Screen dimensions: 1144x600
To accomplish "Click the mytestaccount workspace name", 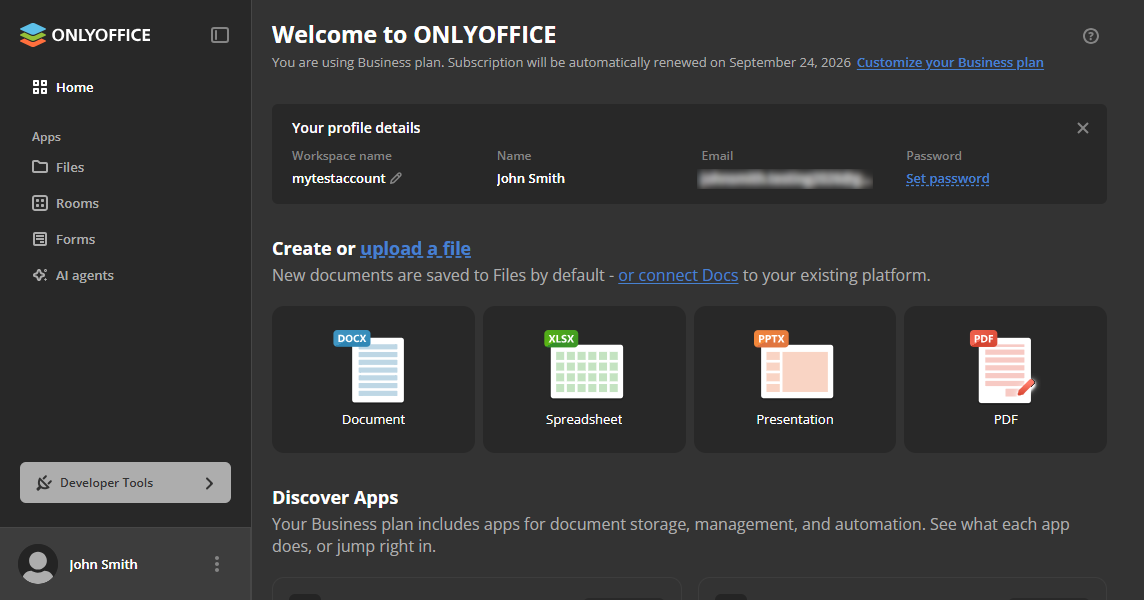I will (339, 179).
